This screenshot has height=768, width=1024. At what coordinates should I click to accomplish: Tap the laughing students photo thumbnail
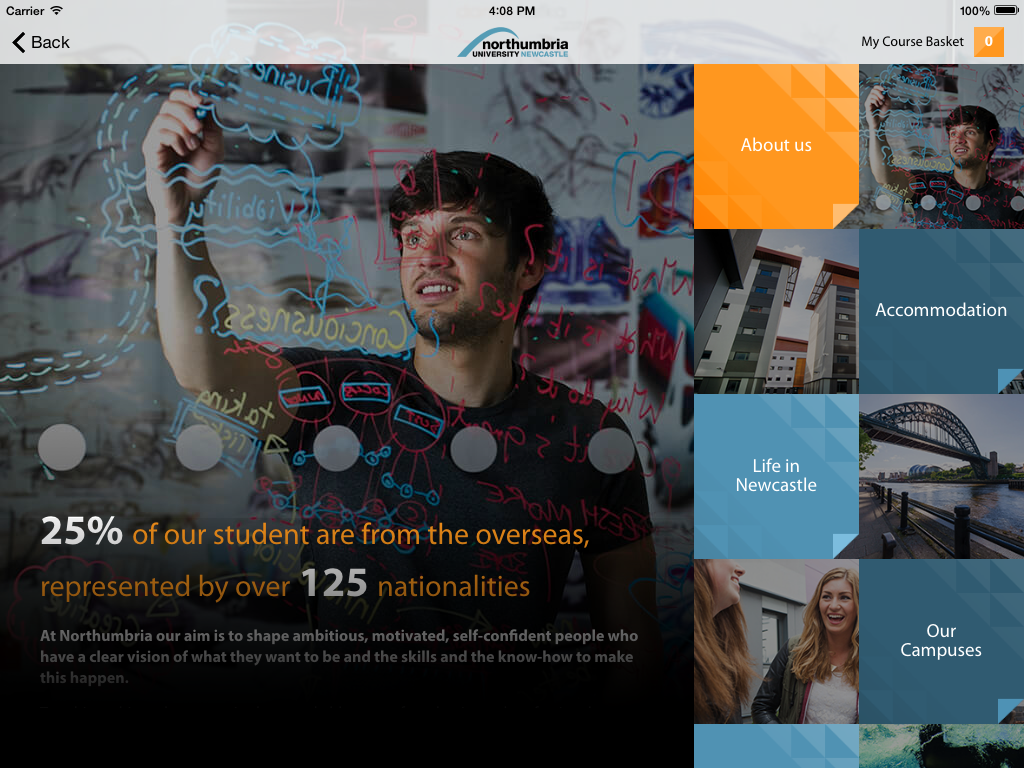pyautogui.click(x=776, y=641)
